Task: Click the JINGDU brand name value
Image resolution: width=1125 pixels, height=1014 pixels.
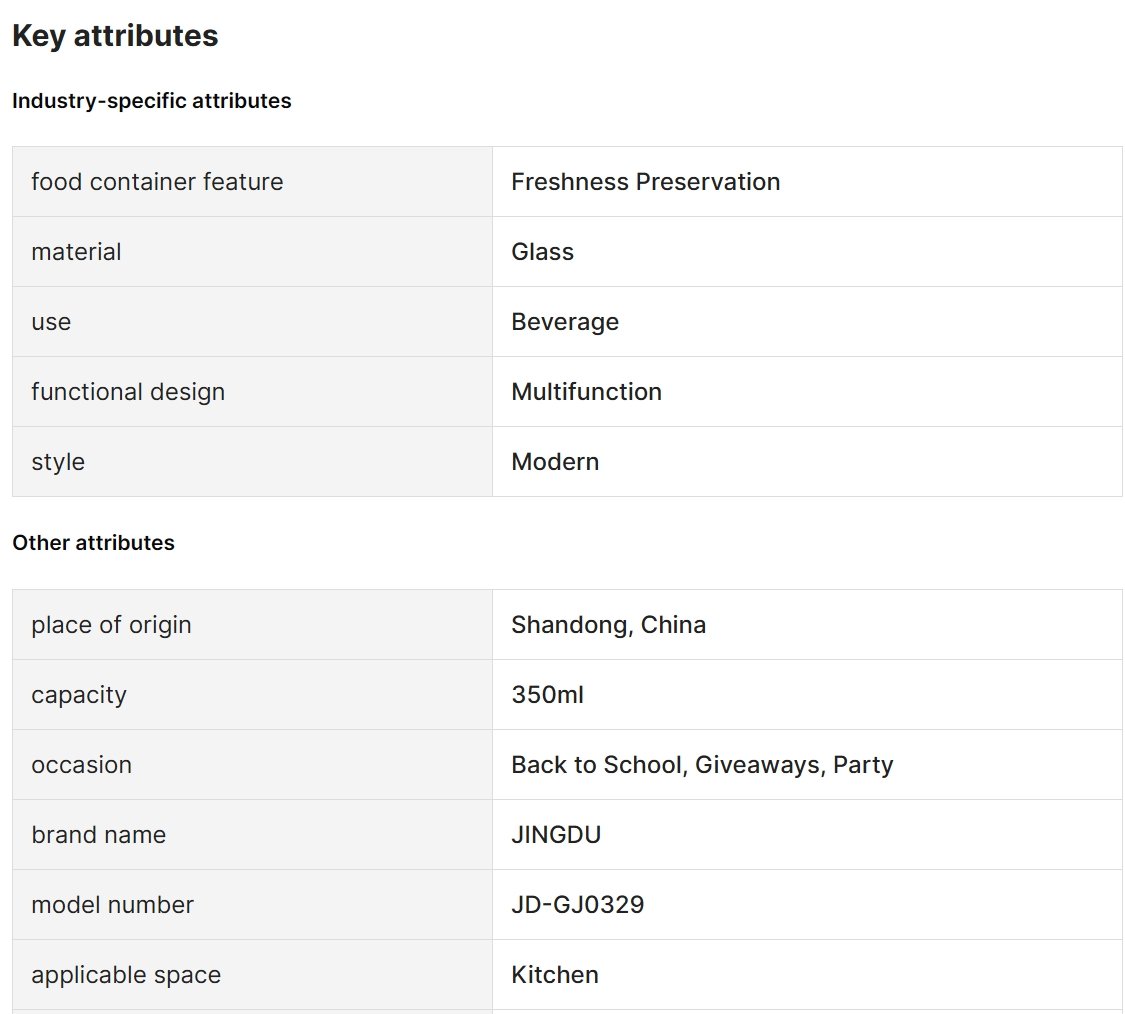Action: tap(556, 835)
